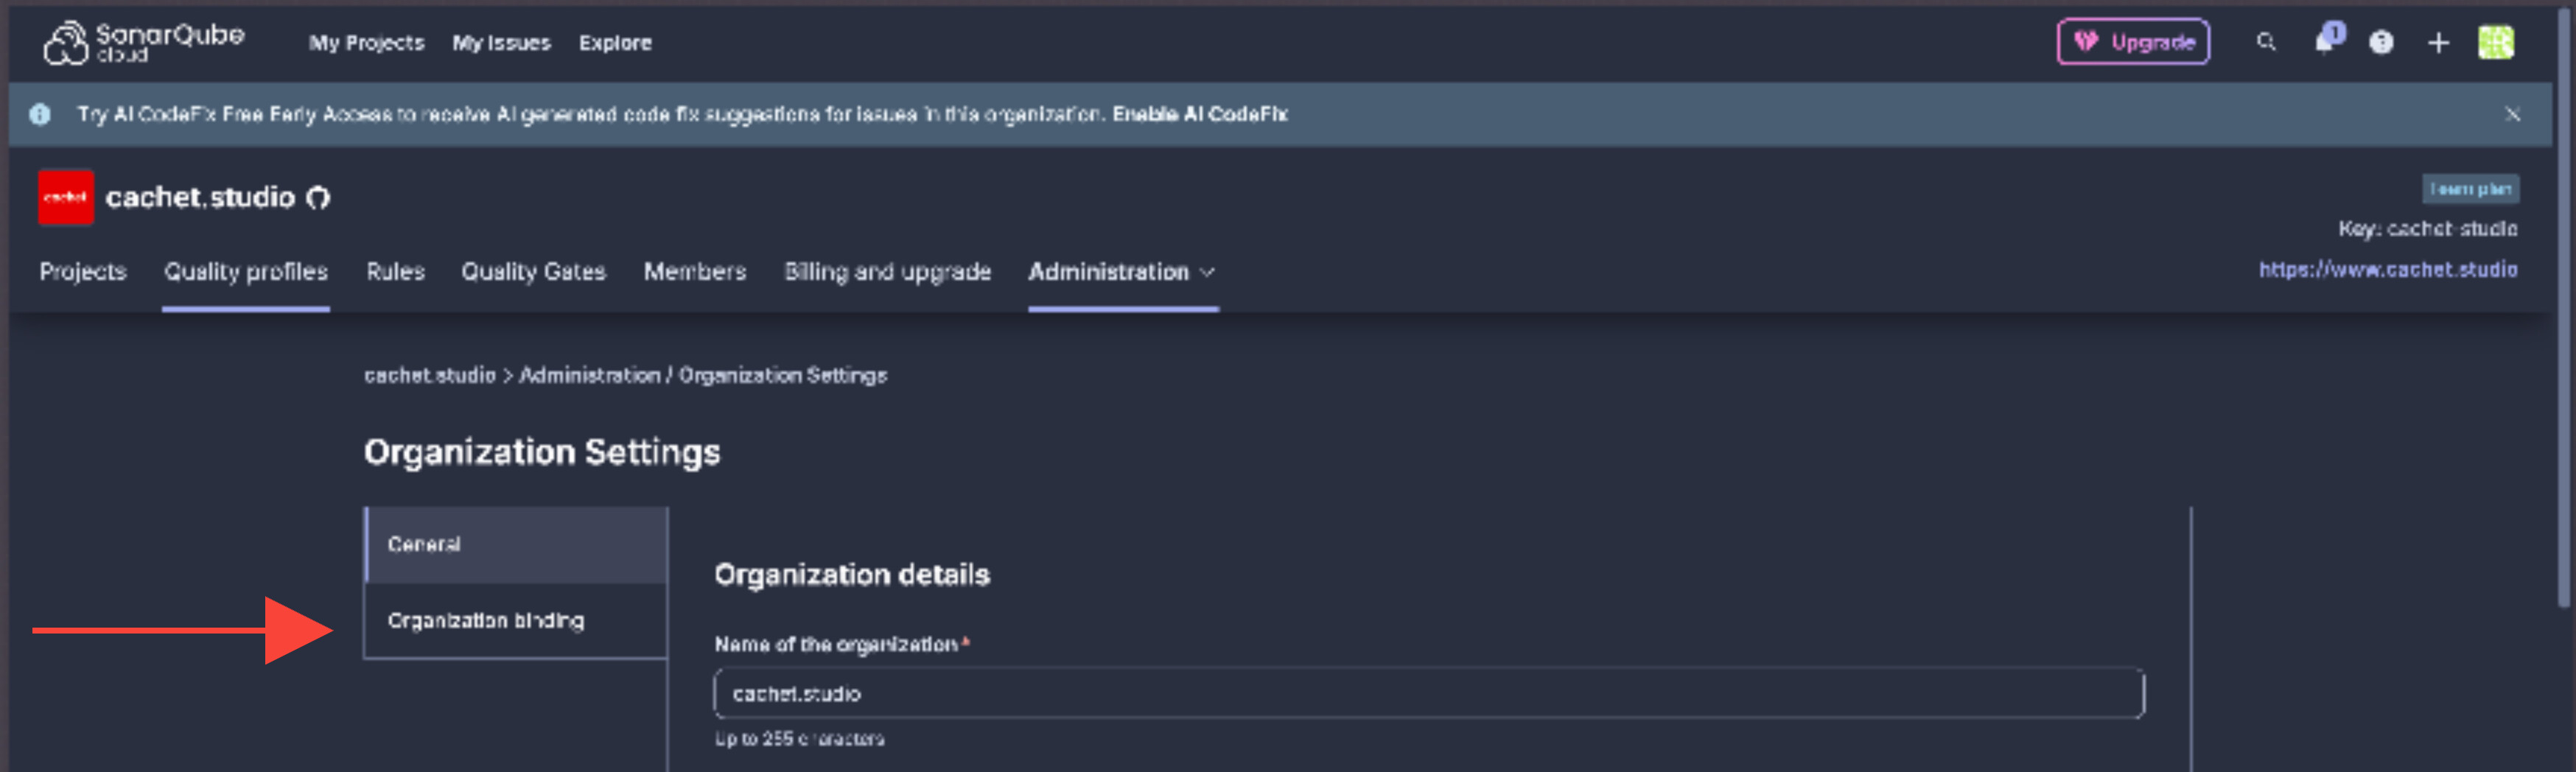Screen dimensions: 2576x772
Task: Switch to the Quality profiles tab
Action: tap(246, 272)
